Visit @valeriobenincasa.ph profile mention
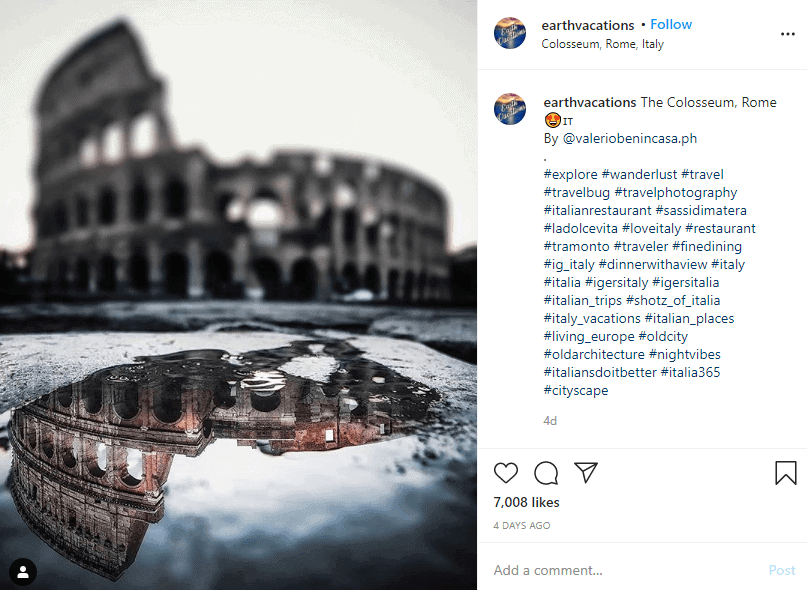The image size is (807, 590). point(630,138)
